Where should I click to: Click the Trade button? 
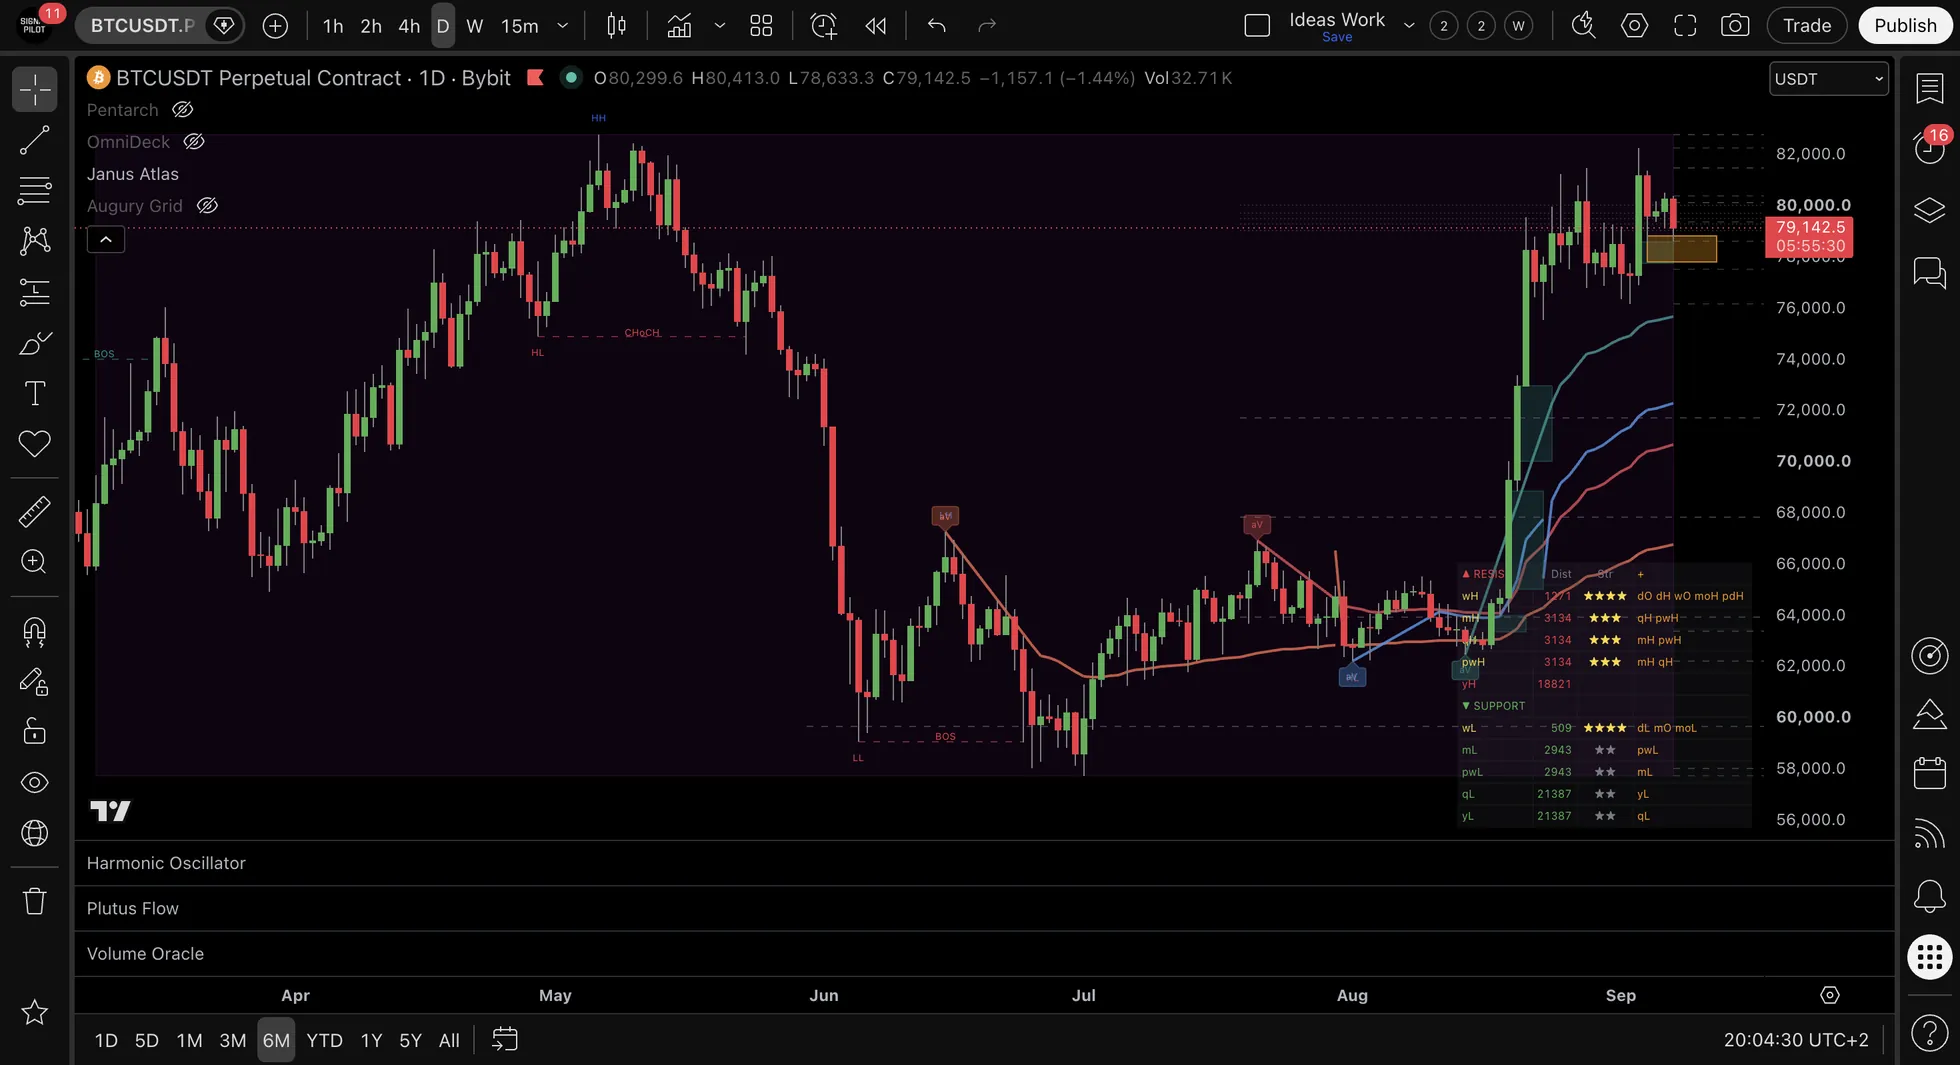[1807, 26]
